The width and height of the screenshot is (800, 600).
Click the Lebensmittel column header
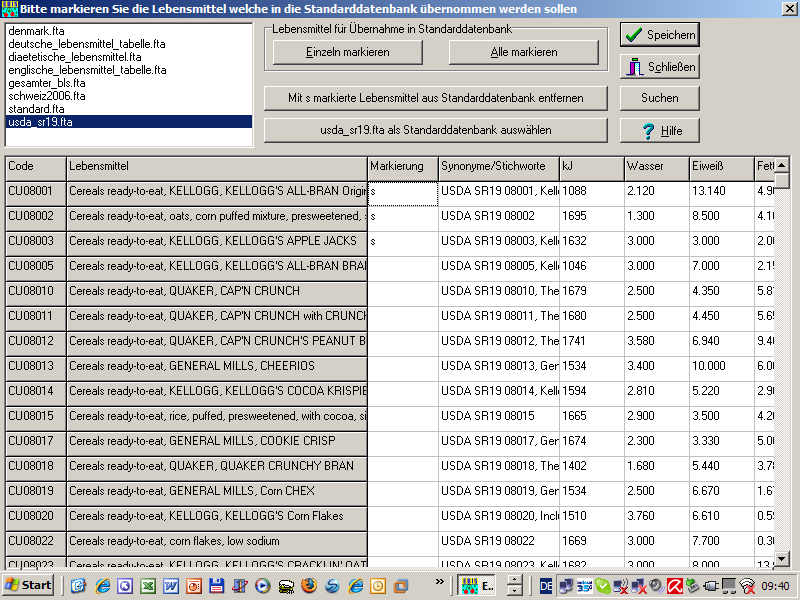point(216,166)
